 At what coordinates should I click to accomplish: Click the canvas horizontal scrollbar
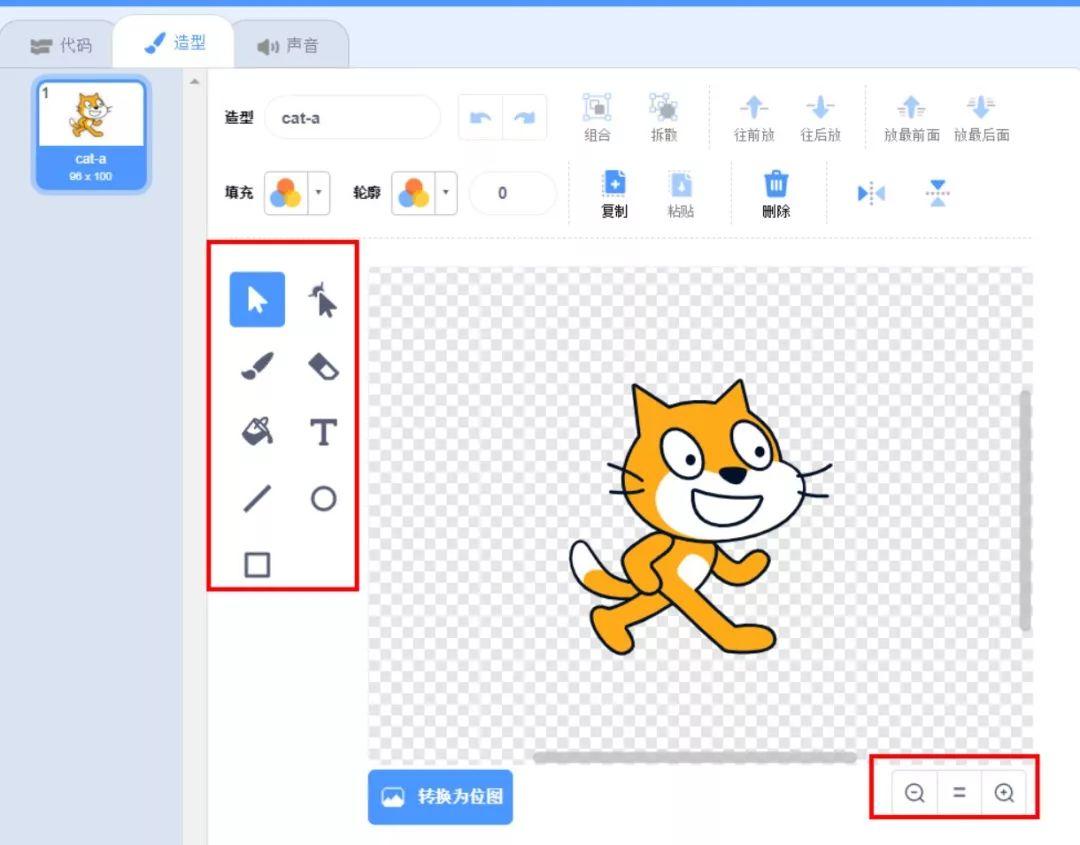point(694,758)
